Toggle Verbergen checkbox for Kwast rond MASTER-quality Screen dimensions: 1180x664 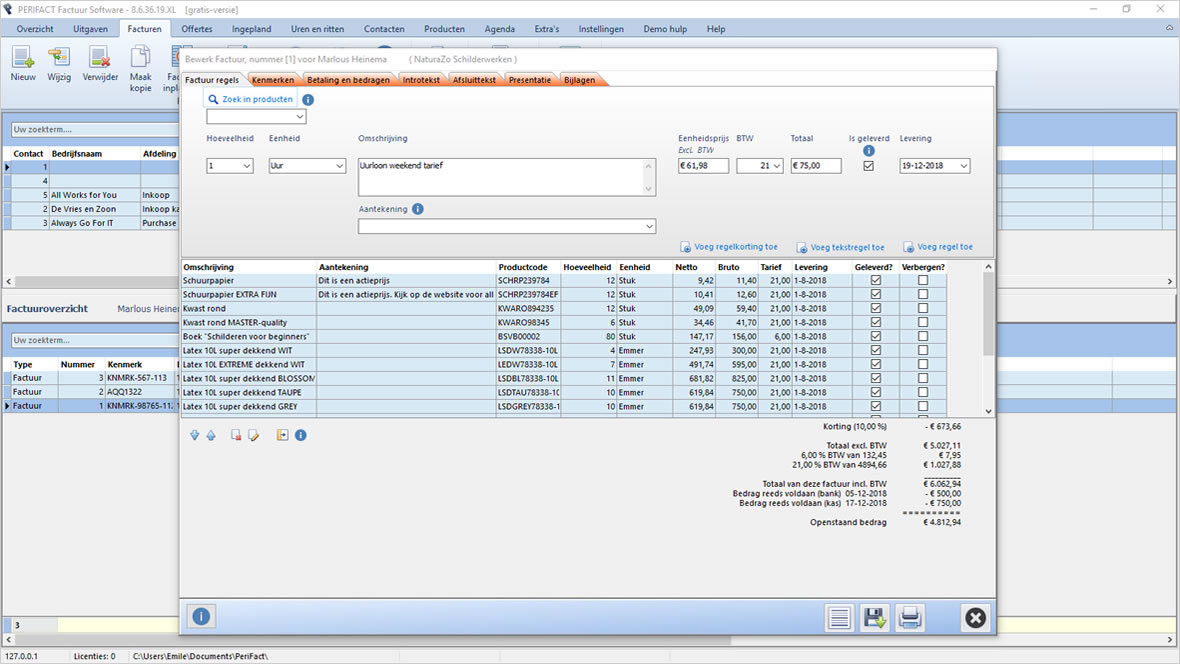click(923, 322)
